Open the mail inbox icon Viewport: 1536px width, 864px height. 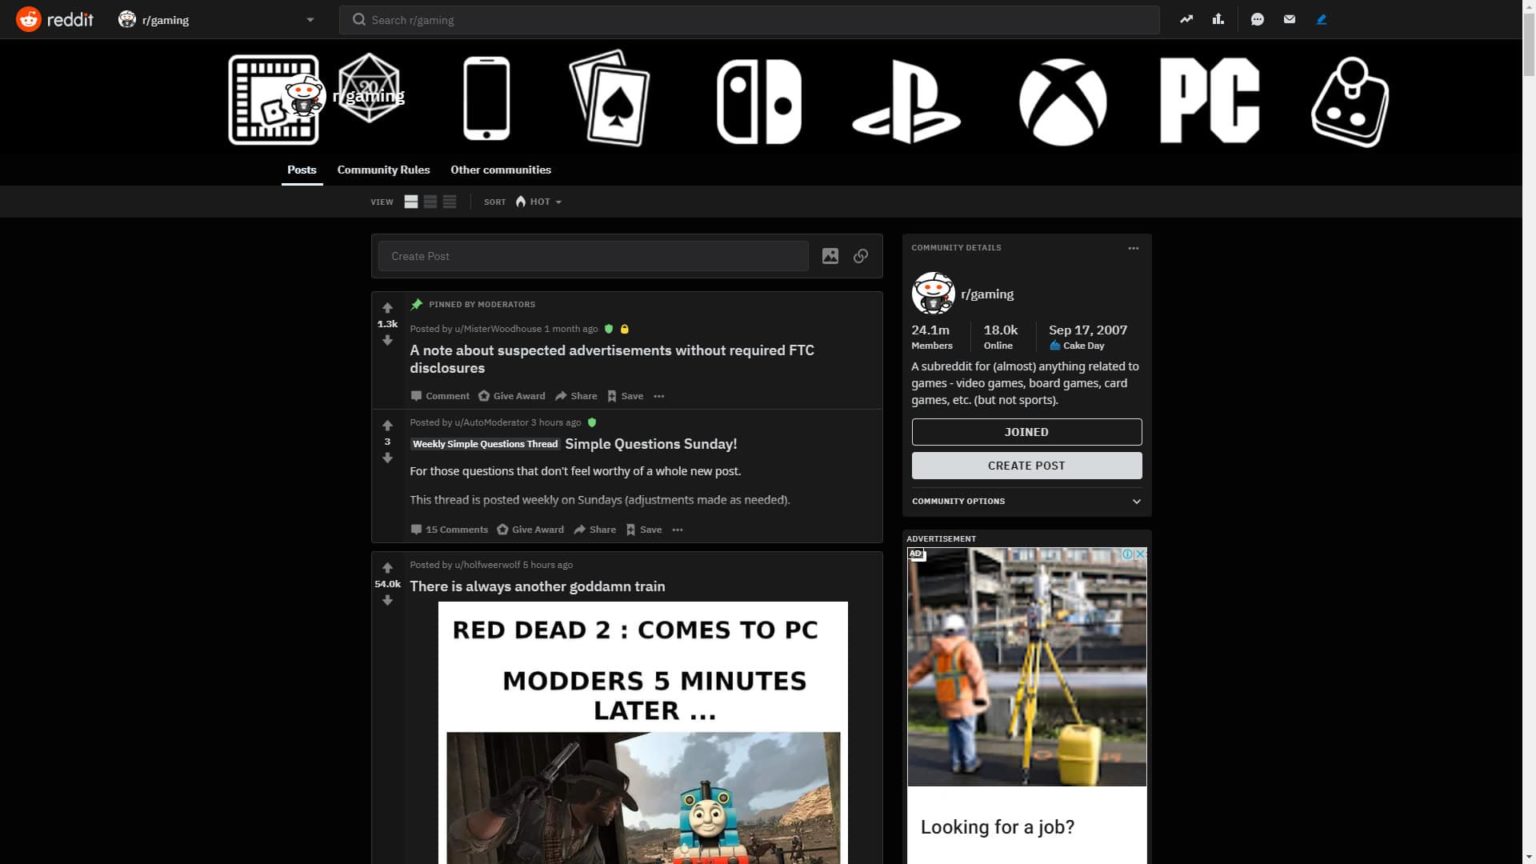[x=1289, y=19]
